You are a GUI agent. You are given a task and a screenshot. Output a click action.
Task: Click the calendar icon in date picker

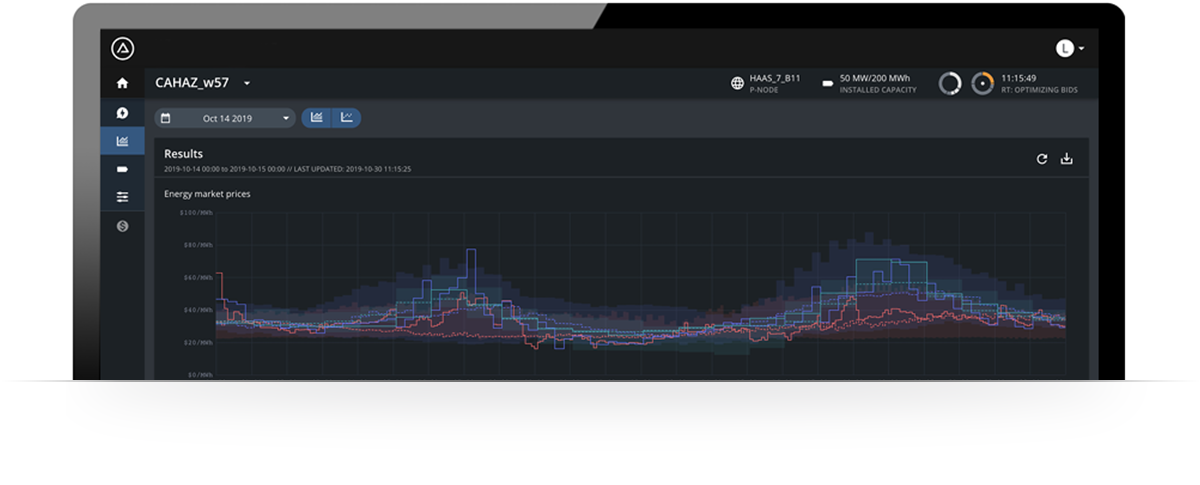(166, 118)
